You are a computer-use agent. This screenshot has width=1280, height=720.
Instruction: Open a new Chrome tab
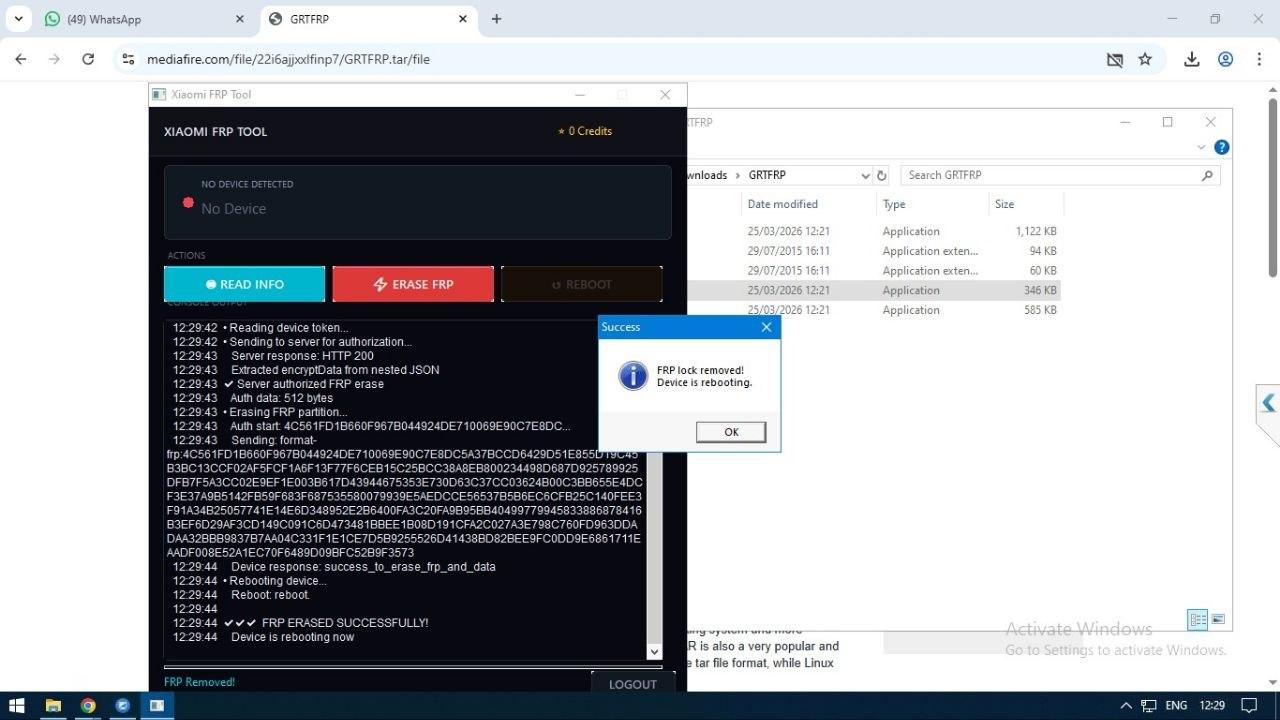tap(496, 19)
